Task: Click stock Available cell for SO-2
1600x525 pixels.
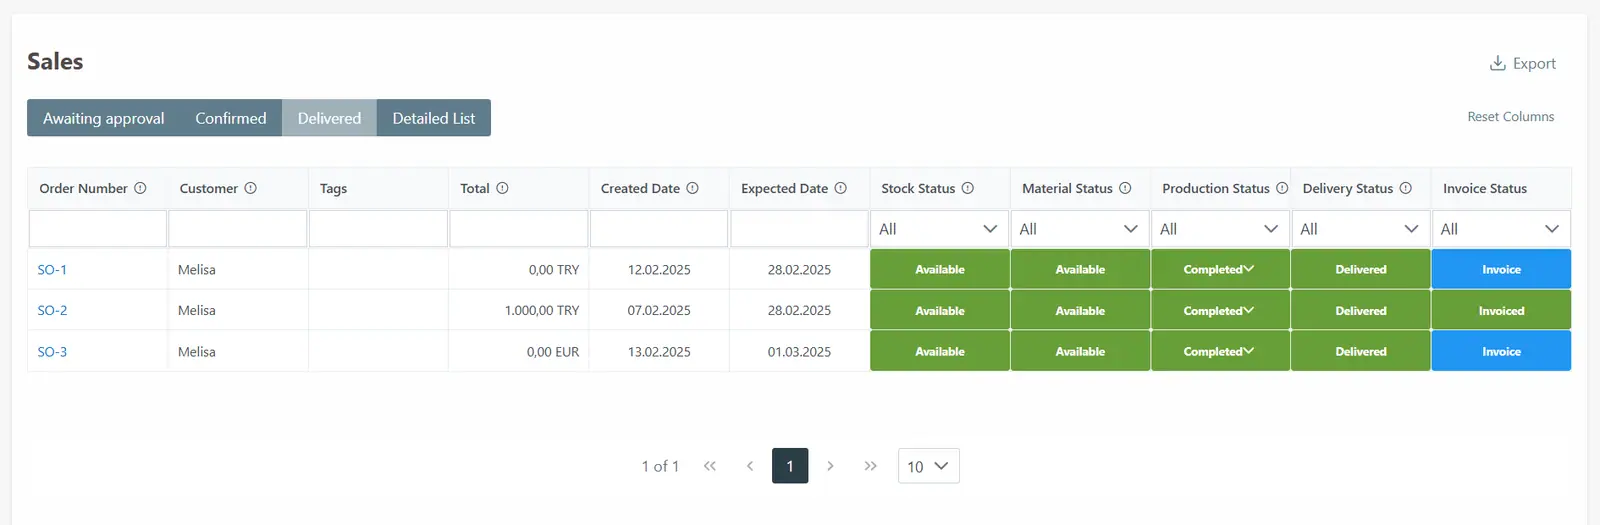Action: [x=940, y=310]
